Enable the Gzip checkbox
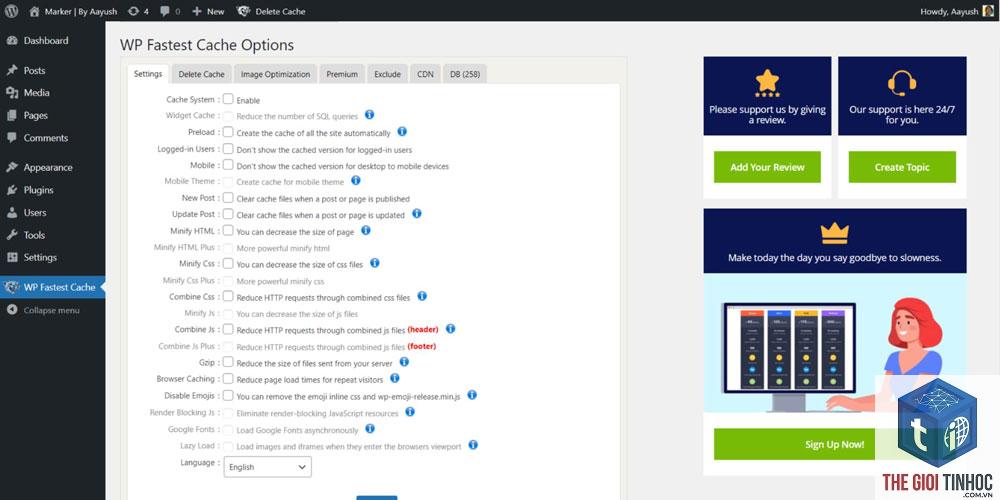Screen dimensions: 1000x500 click(228, 362)
